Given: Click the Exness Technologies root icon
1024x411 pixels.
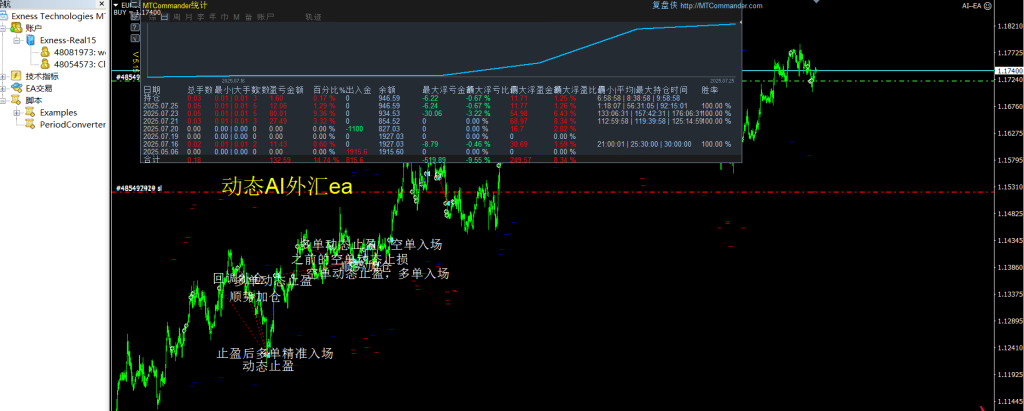Looking at the screenshot, I should 5,17.
